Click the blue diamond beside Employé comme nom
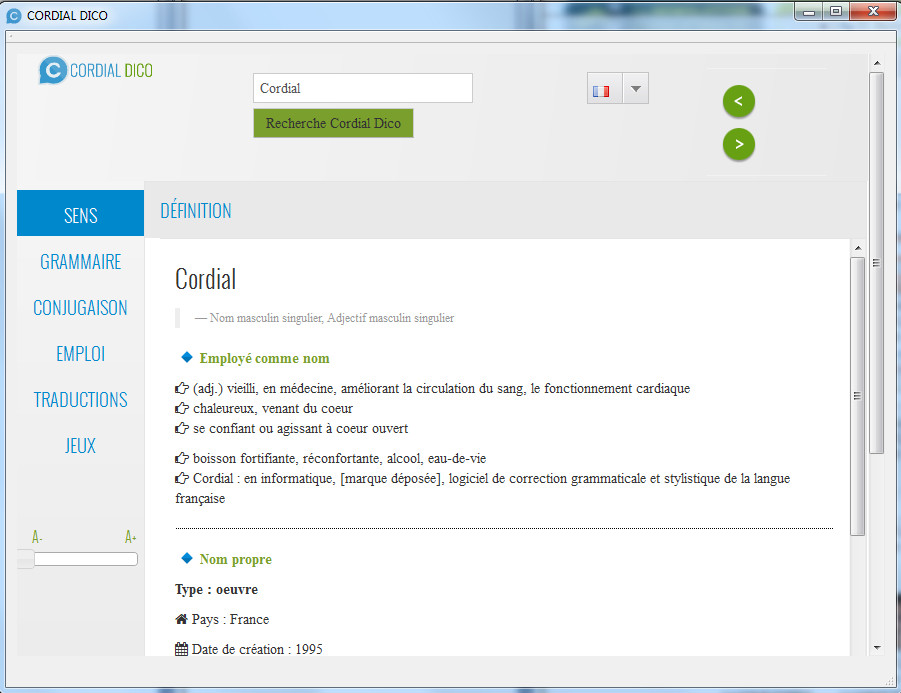Viewport: 901px width, 693px height. tap(187, 357)
